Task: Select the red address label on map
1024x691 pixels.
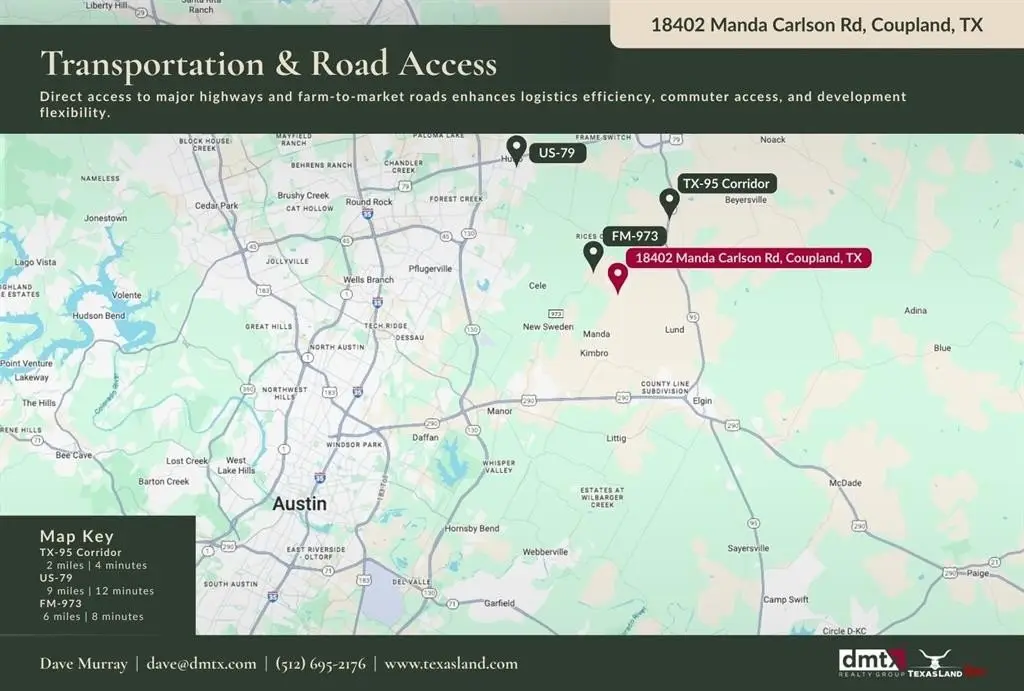Action: pyautogui.click(x=749, y=258)
